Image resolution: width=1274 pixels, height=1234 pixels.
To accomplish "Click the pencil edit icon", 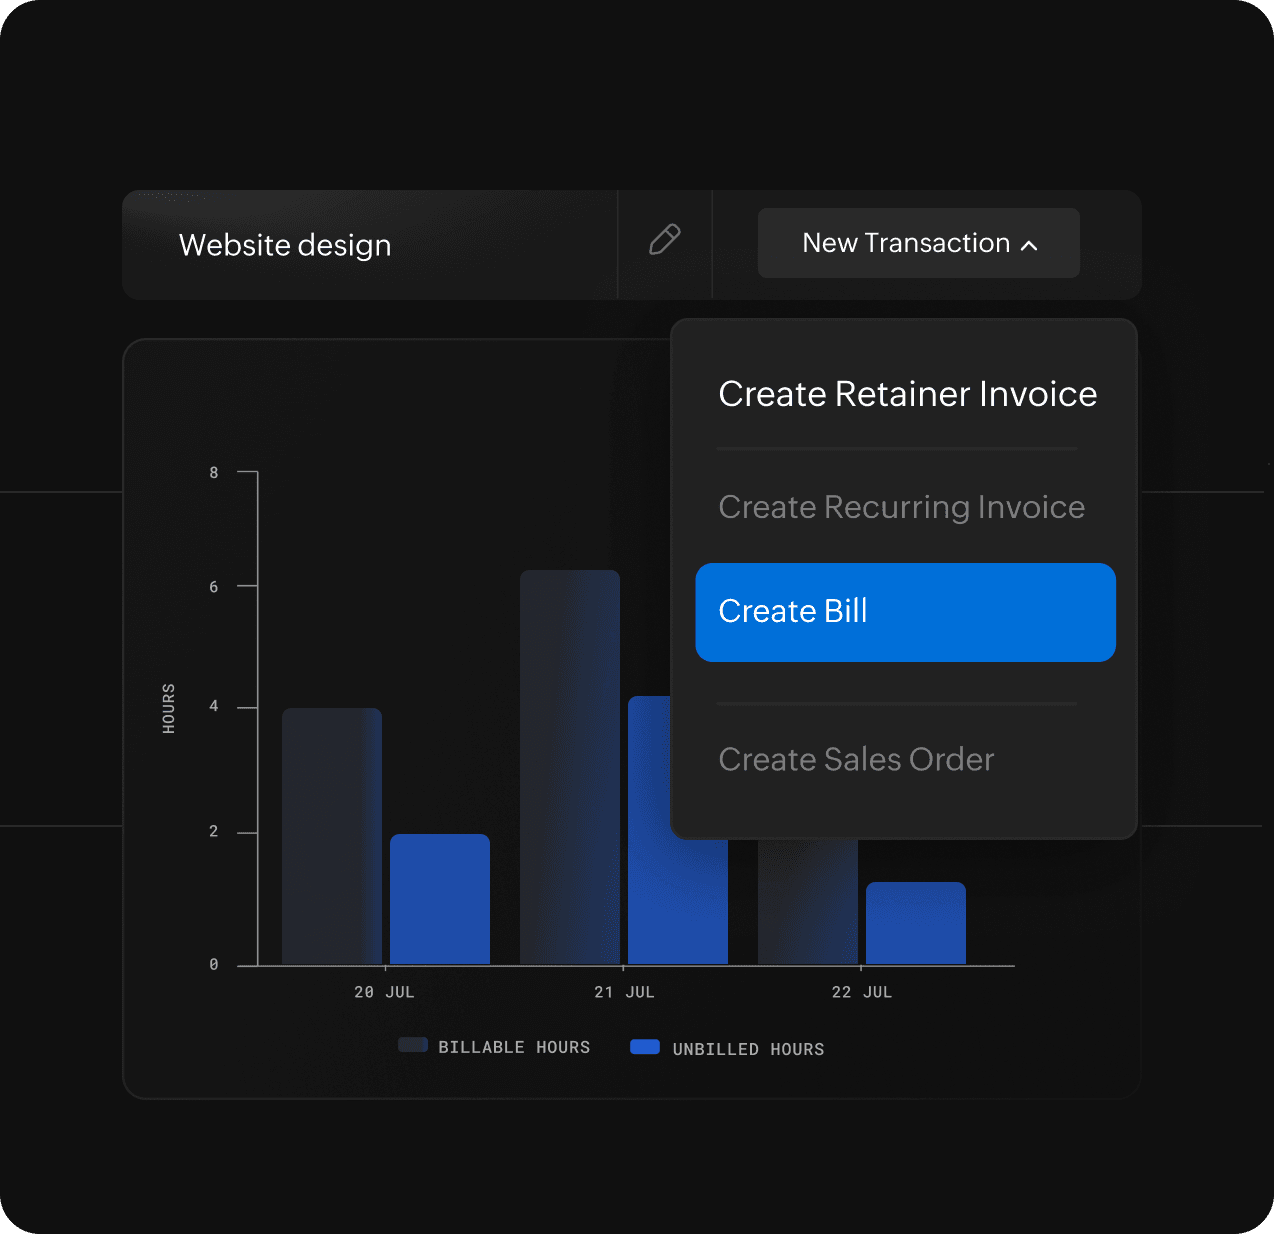I will coord(664,240).
